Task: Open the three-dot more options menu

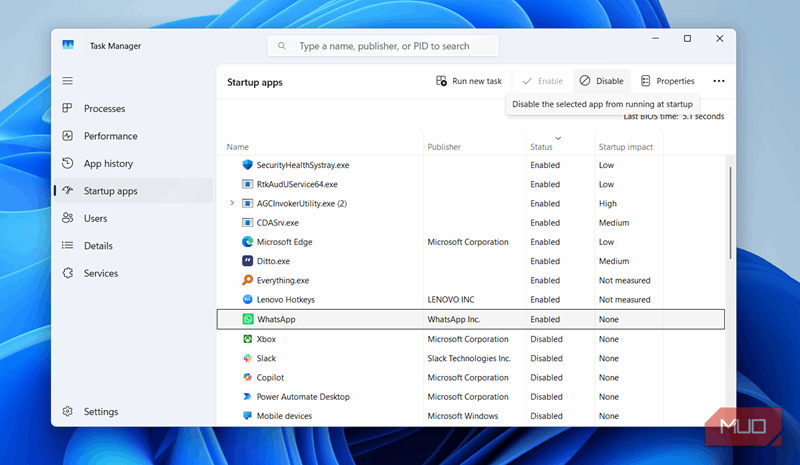Action: (x=718, y=81)
